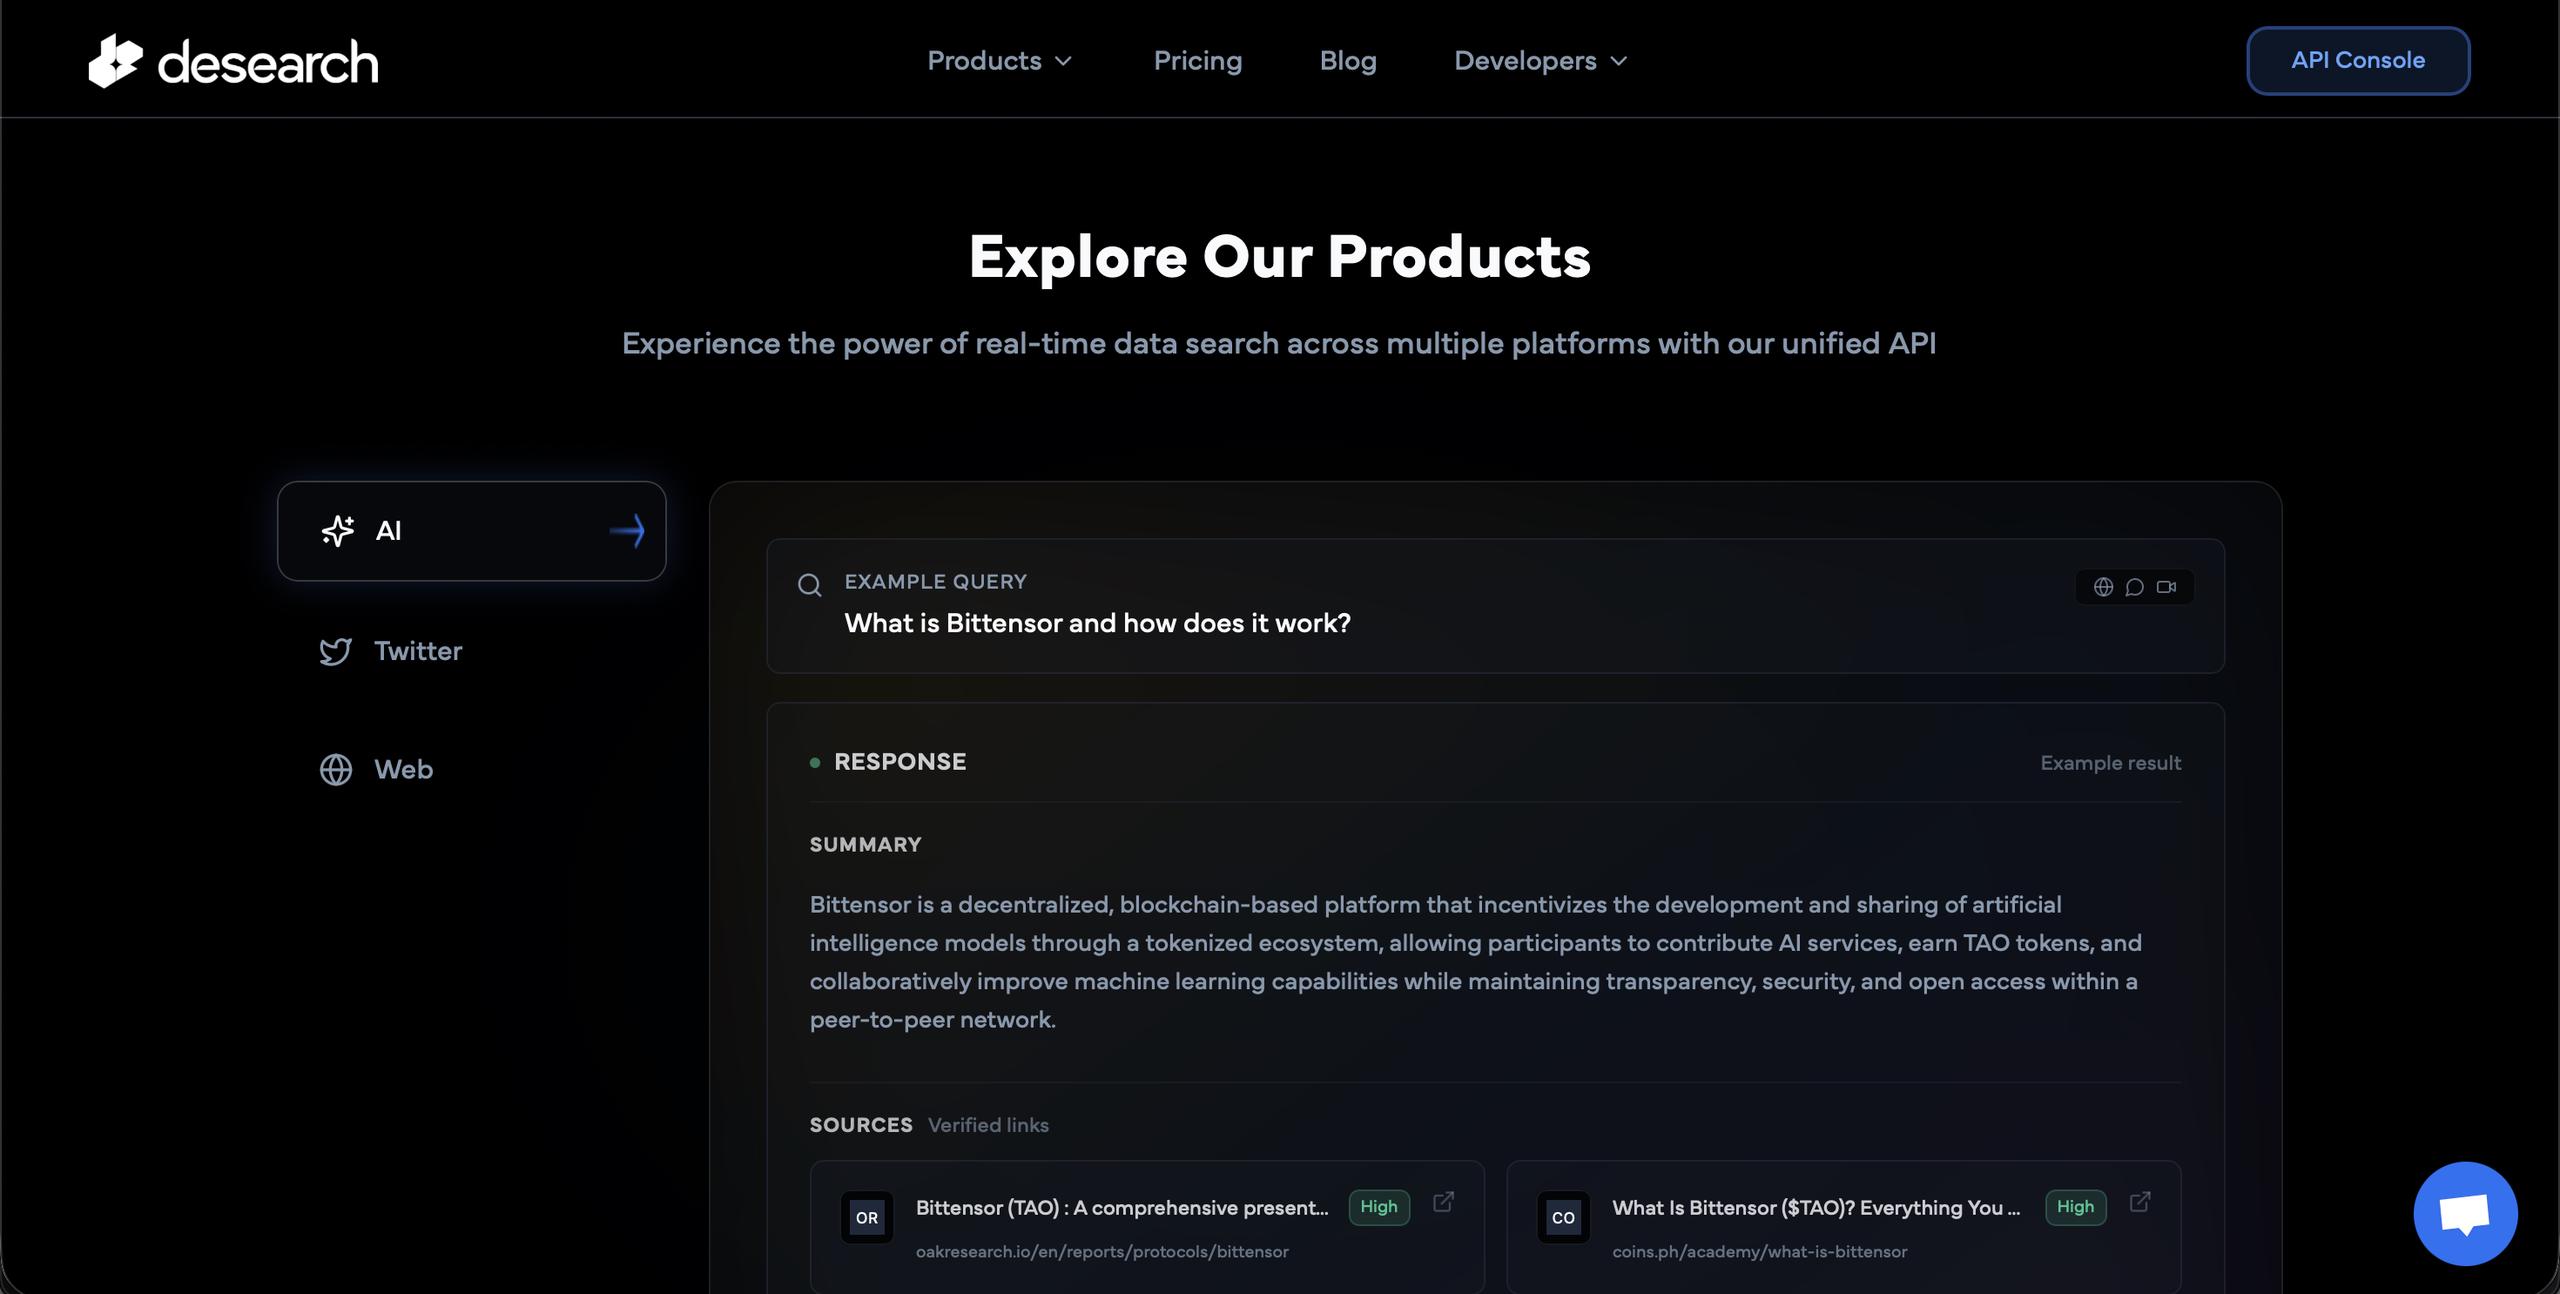Click the globe icon in the example query box
2560x1294 pixels.
[x=2103, y=587]
